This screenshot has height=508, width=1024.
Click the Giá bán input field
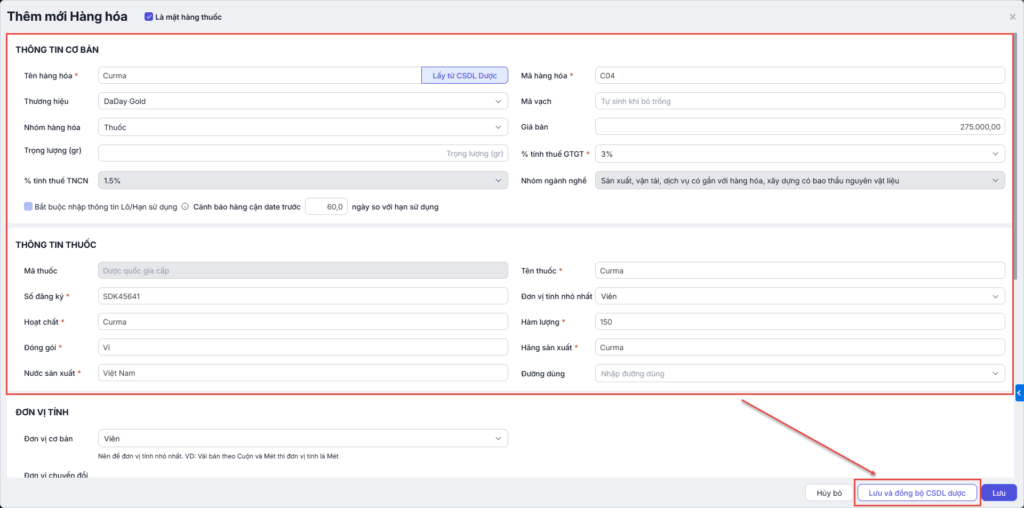(x=800, y=127)
